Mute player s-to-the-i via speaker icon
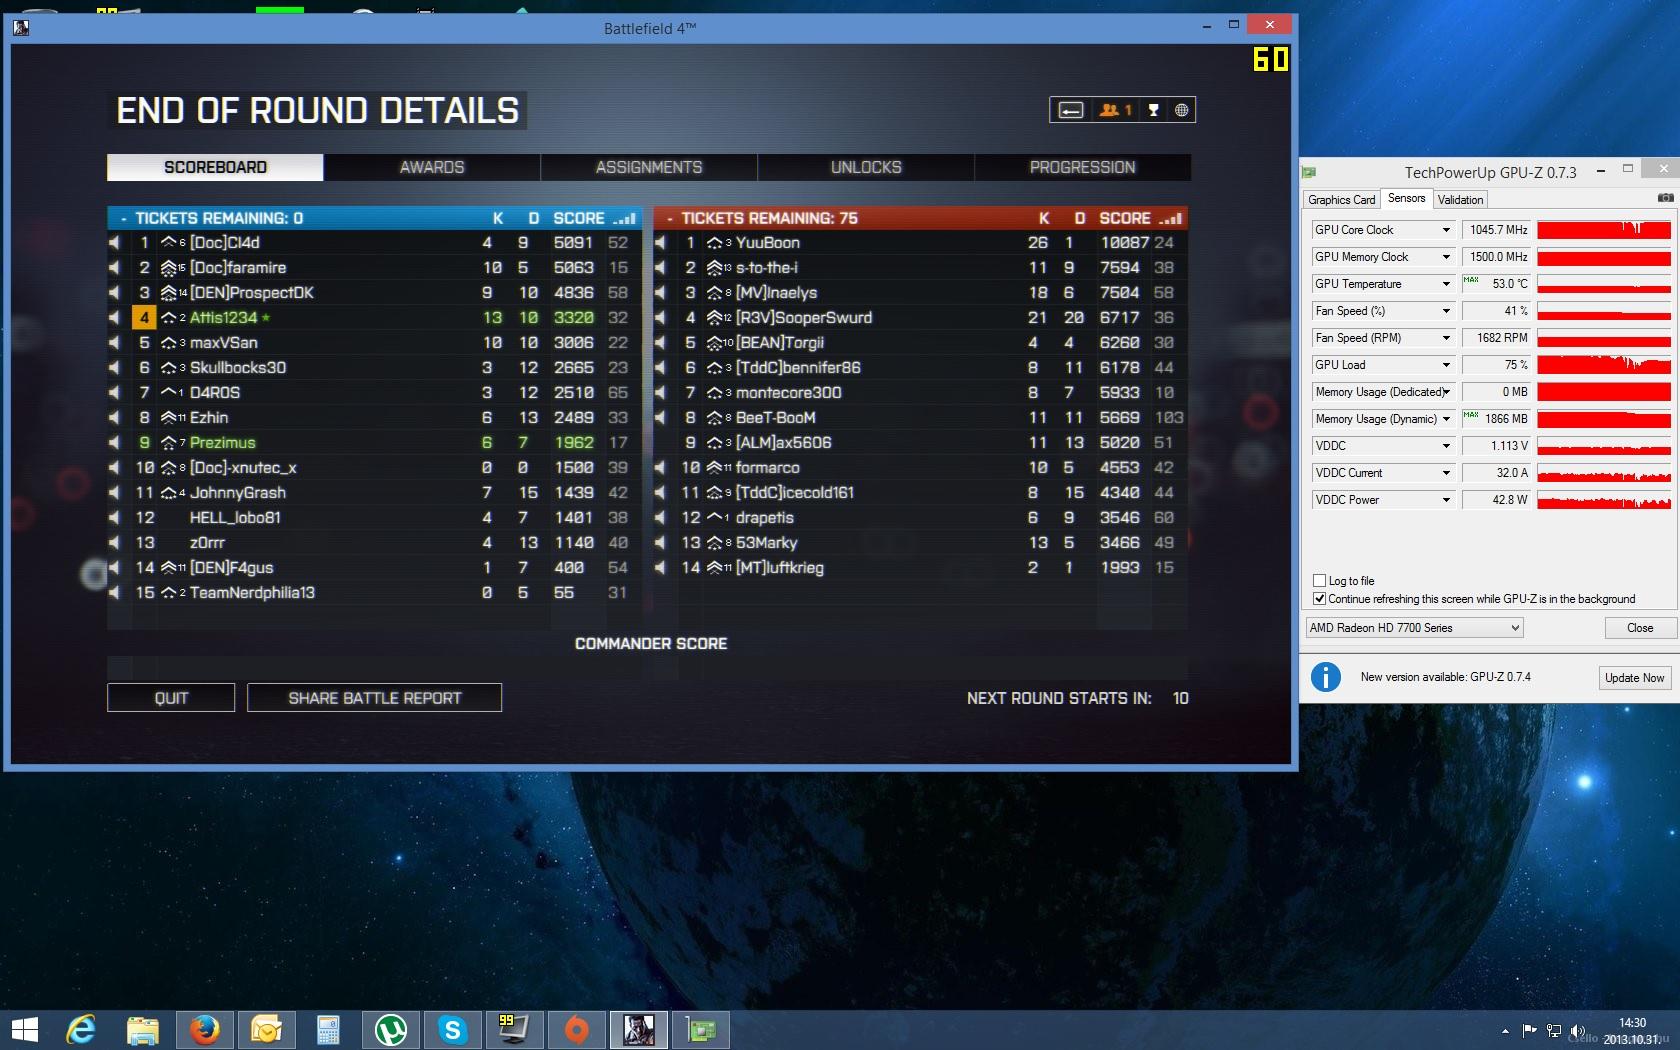 click(x=660, y=268)
